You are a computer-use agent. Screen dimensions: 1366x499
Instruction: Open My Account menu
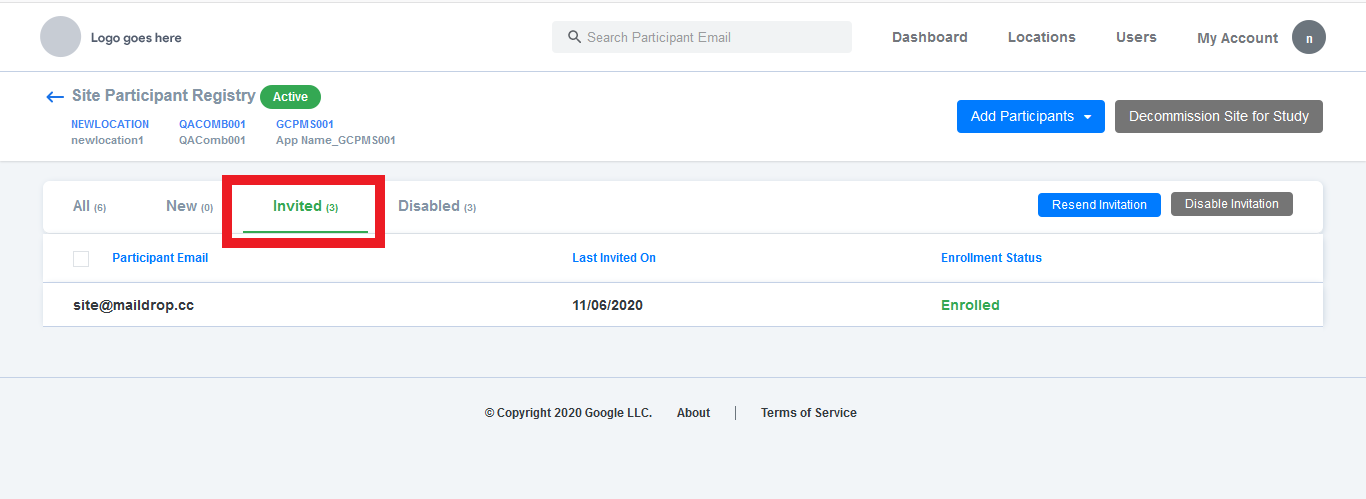click(1237, 38)
